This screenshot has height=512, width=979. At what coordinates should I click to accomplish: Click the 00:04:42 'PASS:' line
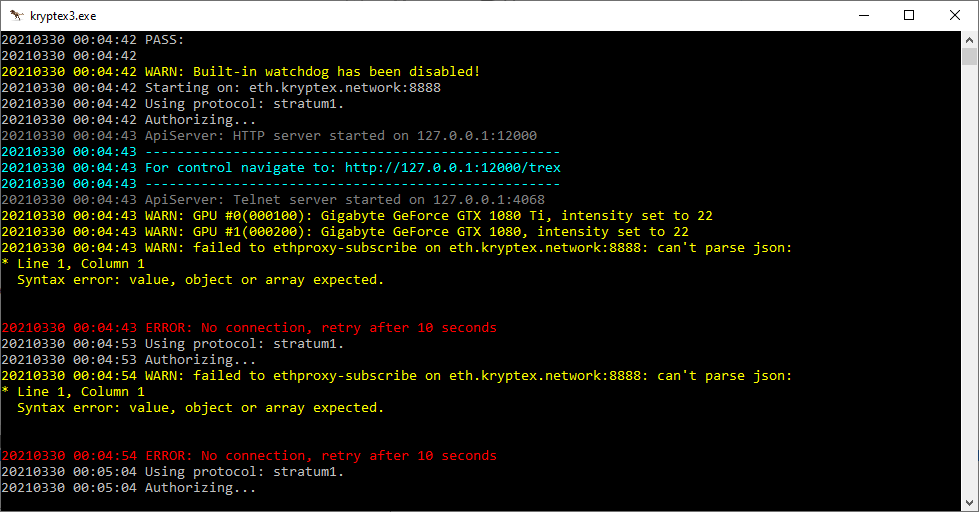[x=93, y=39]
